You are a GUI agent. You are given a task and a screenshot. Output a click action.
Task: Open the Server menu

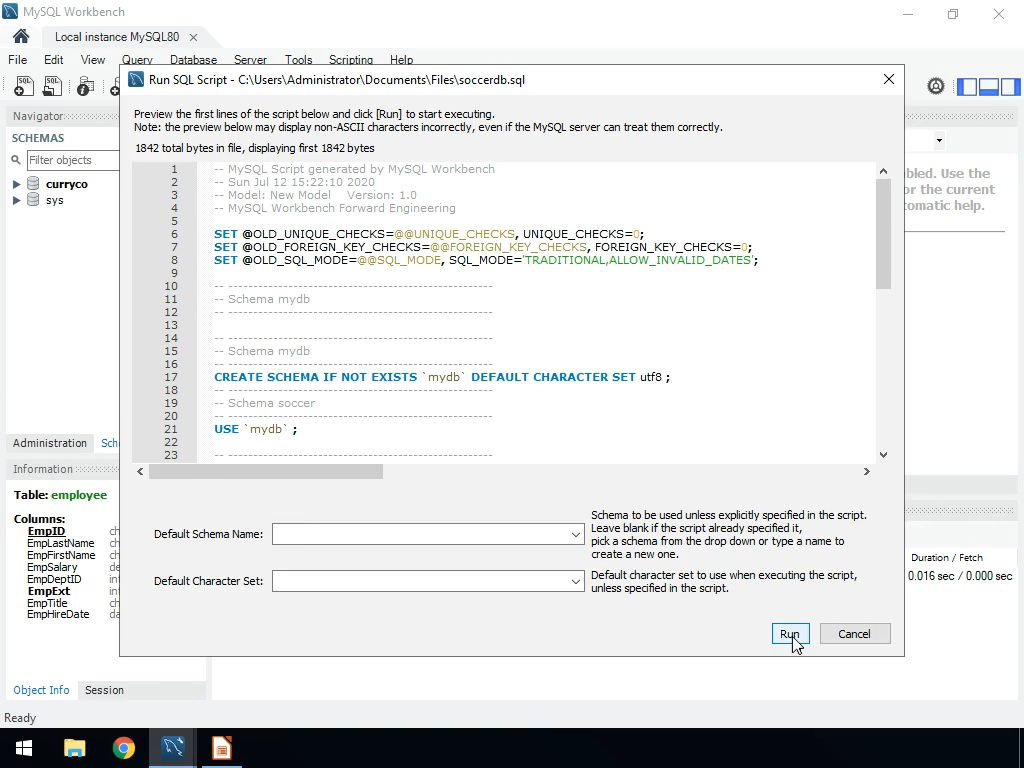(250, 59)
